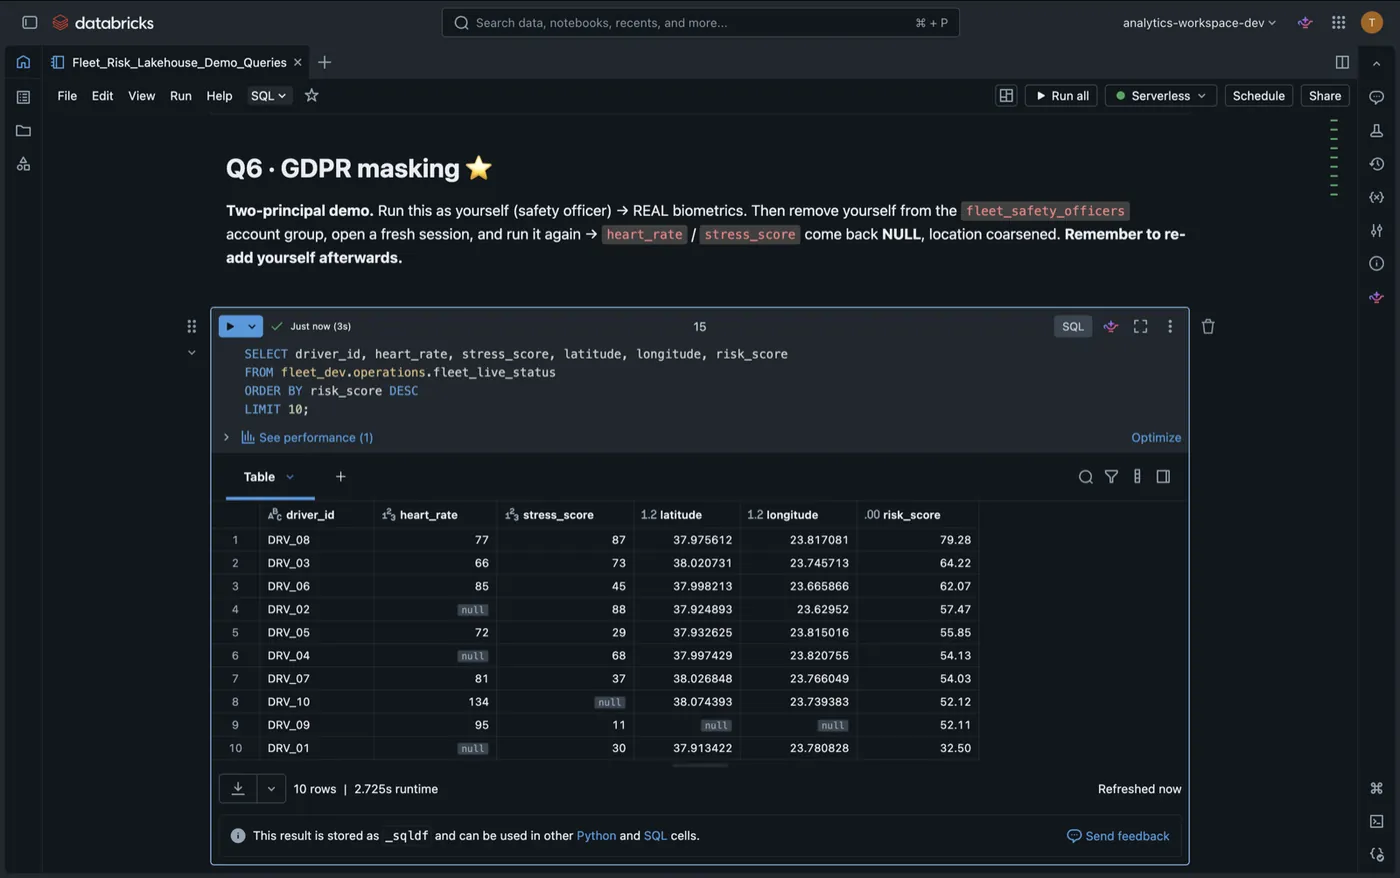The height and width of the screenshot is (878, 1400).
Task: Search within the results table
Action: (x=1085, y=477)
